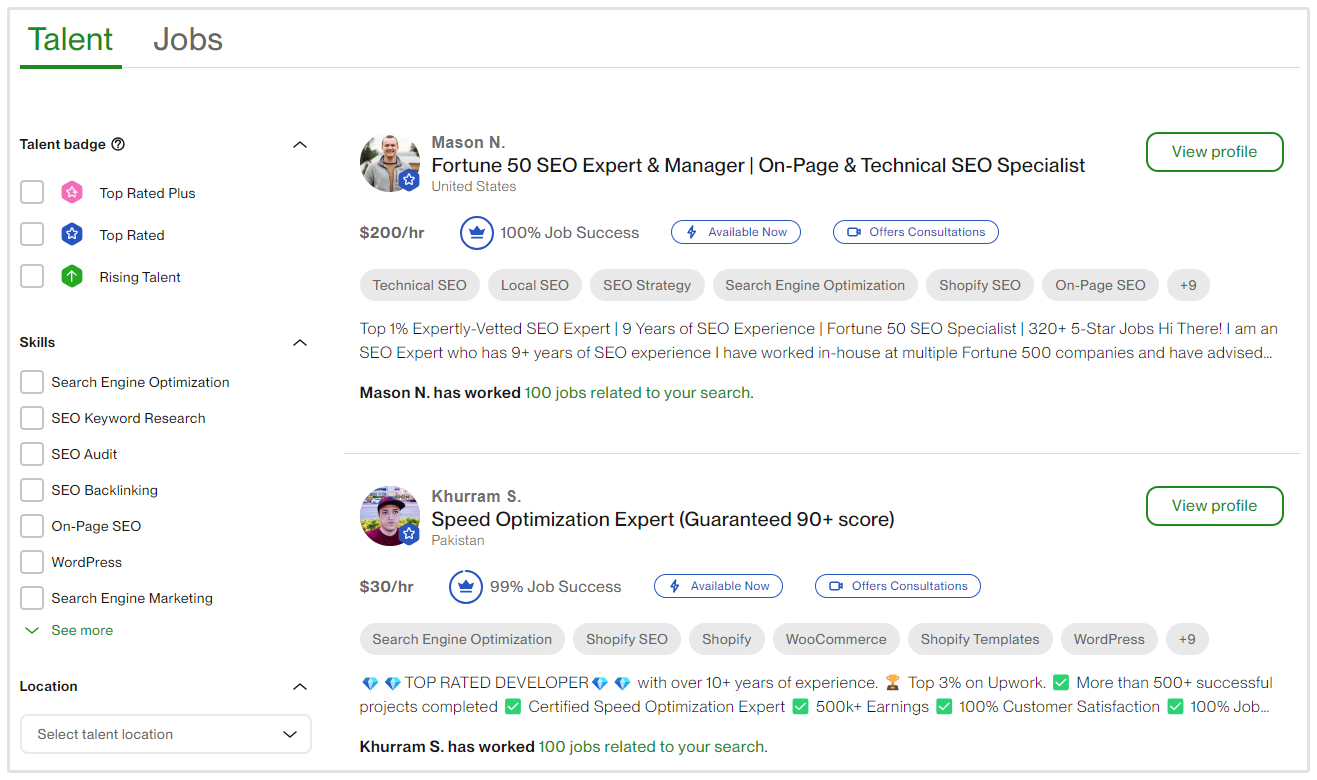
Task: Collapse the Skills filter section
Action: coord(299,342)
